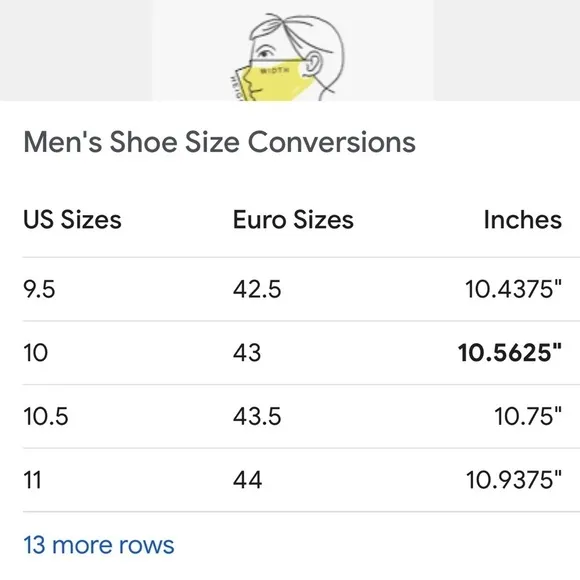Click the US size 11 cell
The image size is (580, 580).
click(x=32, y=480)
